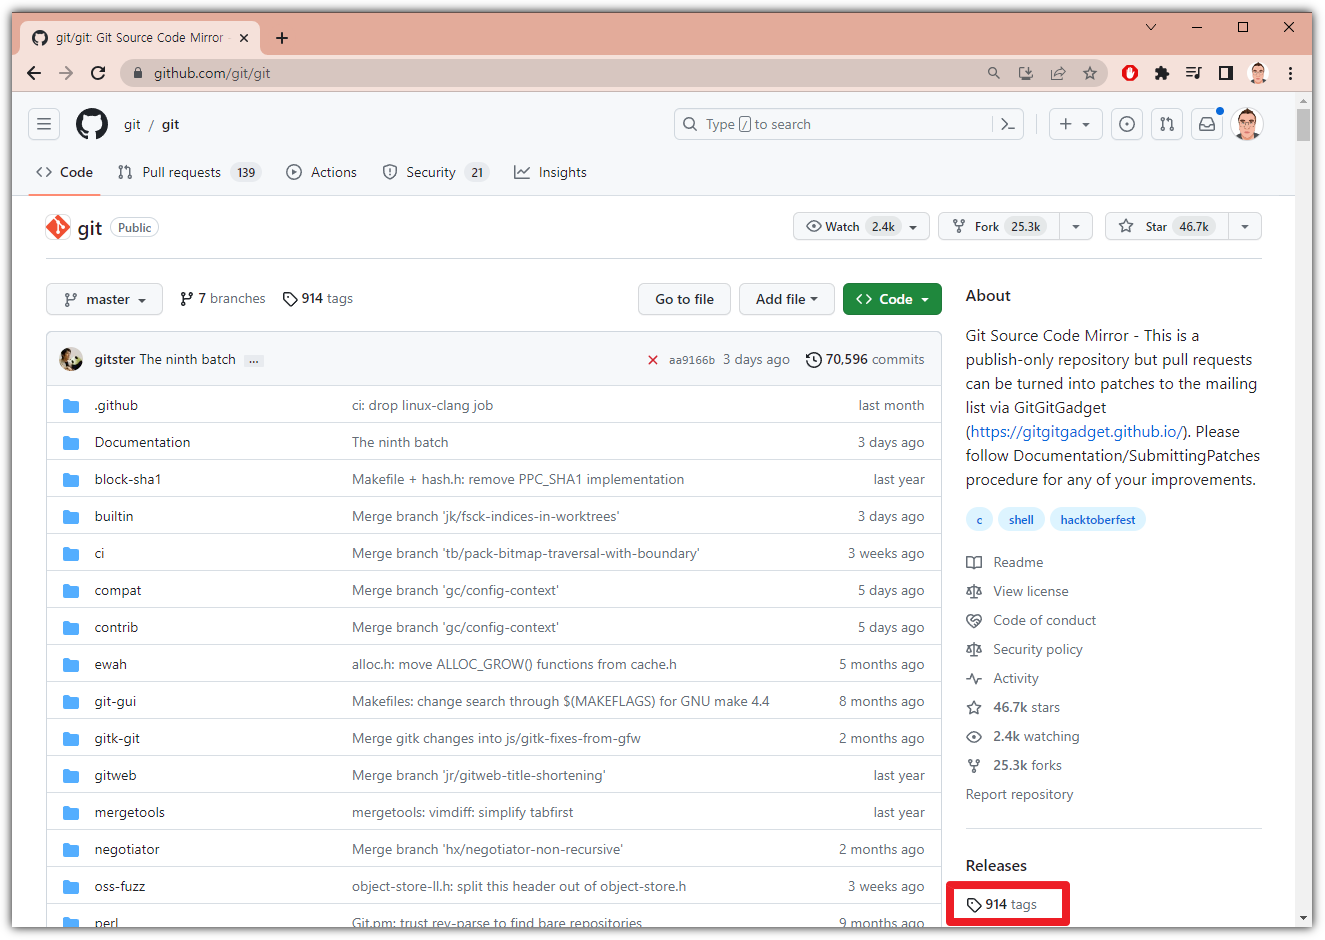Open gitster's avatar next to The ninth batch

71,359
